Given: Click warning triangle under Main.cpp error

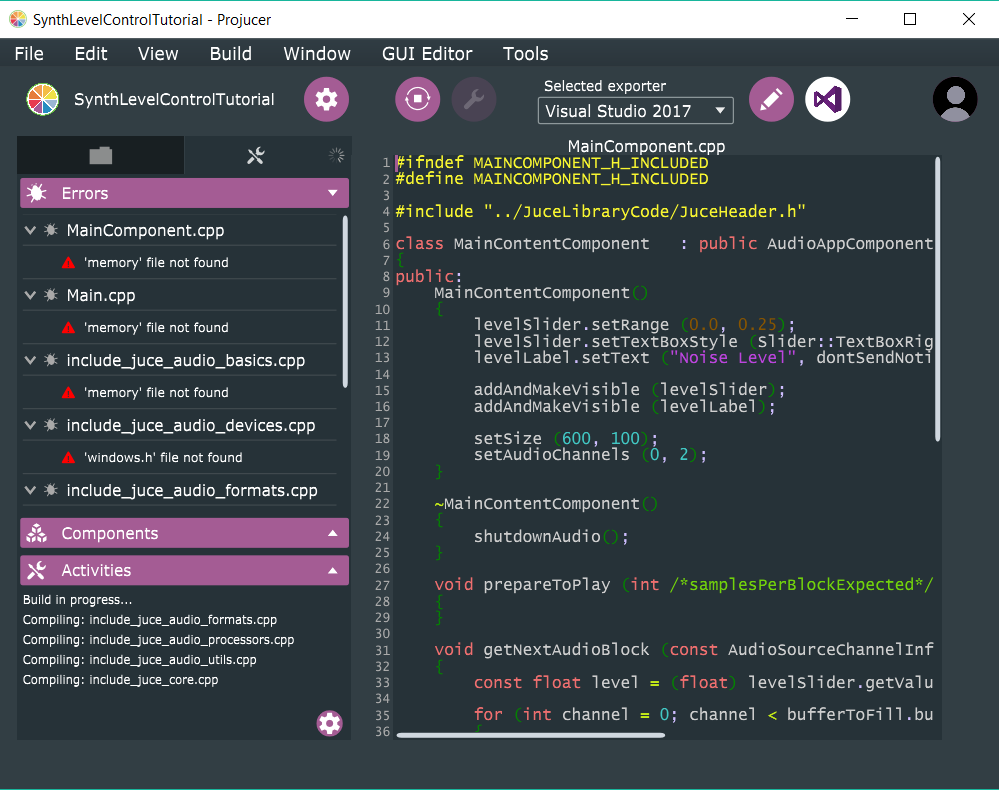Looking at the screenshot, I should (69, 327).
